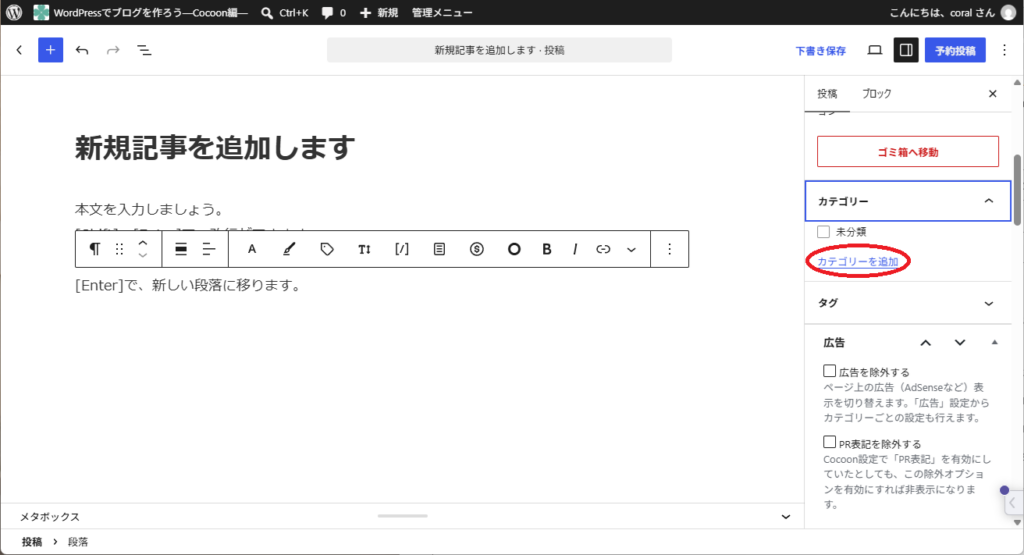Open the editor options three-dot menu
Screen dimensions: 1024x555
click(x=1004, y=50)
